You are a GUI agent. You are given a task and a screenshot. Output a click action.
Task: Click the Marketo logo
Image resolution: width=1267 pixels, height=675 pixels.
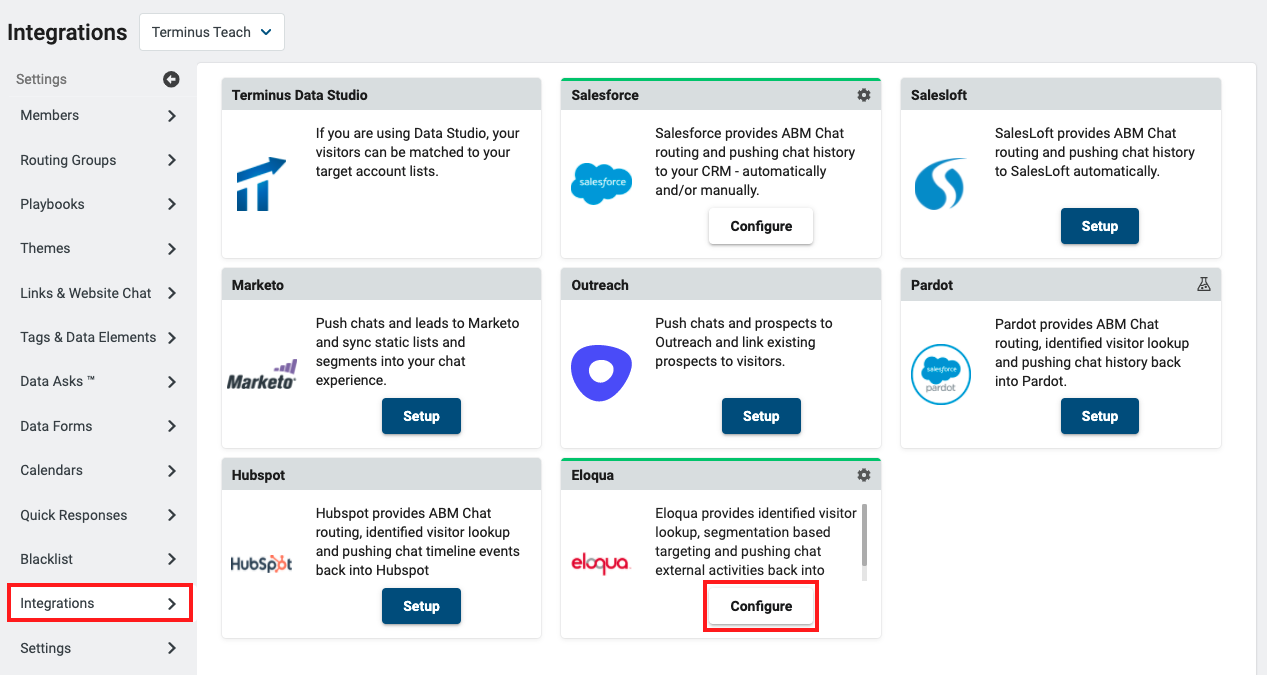(262, 375)
